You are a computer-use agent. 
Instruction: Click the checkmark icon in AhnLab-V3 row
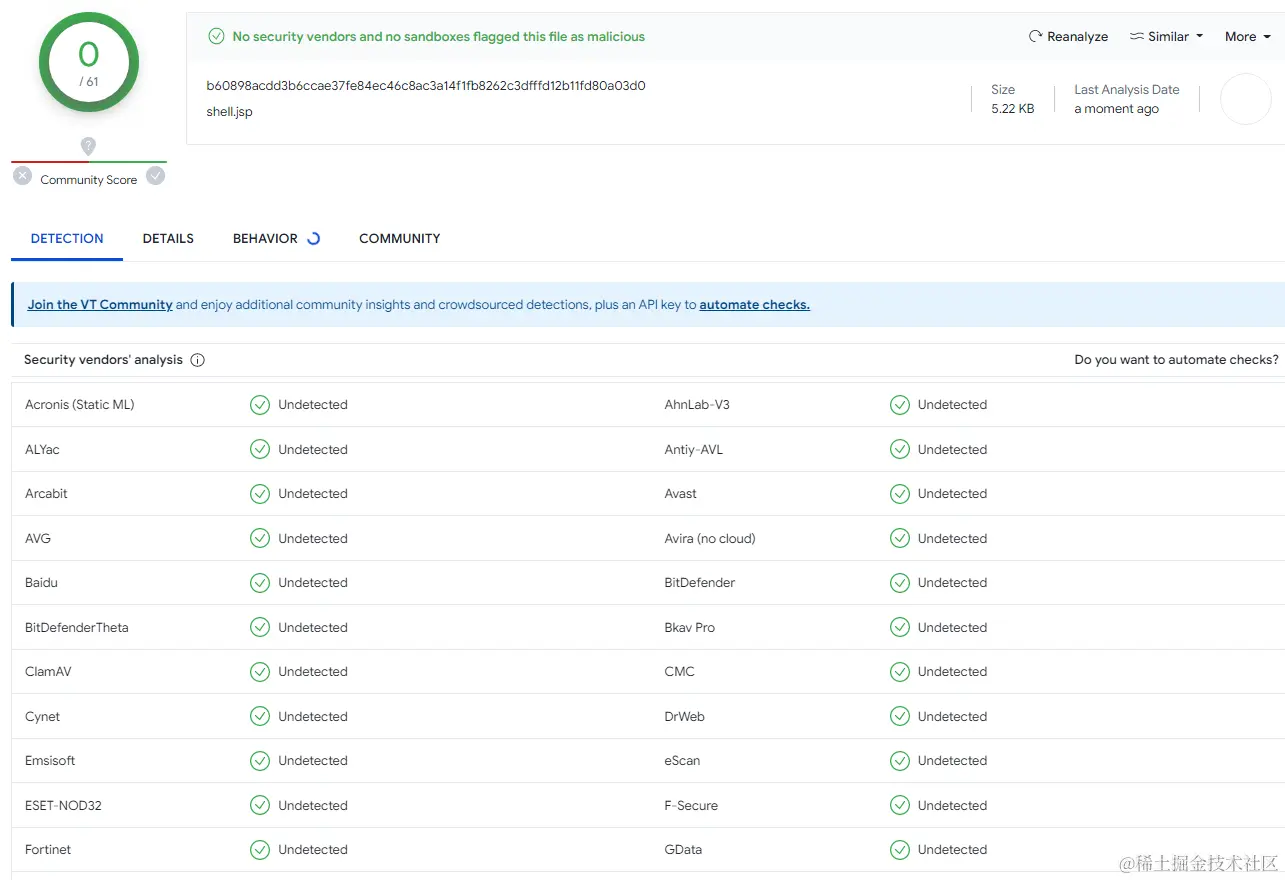coord(900,405)
